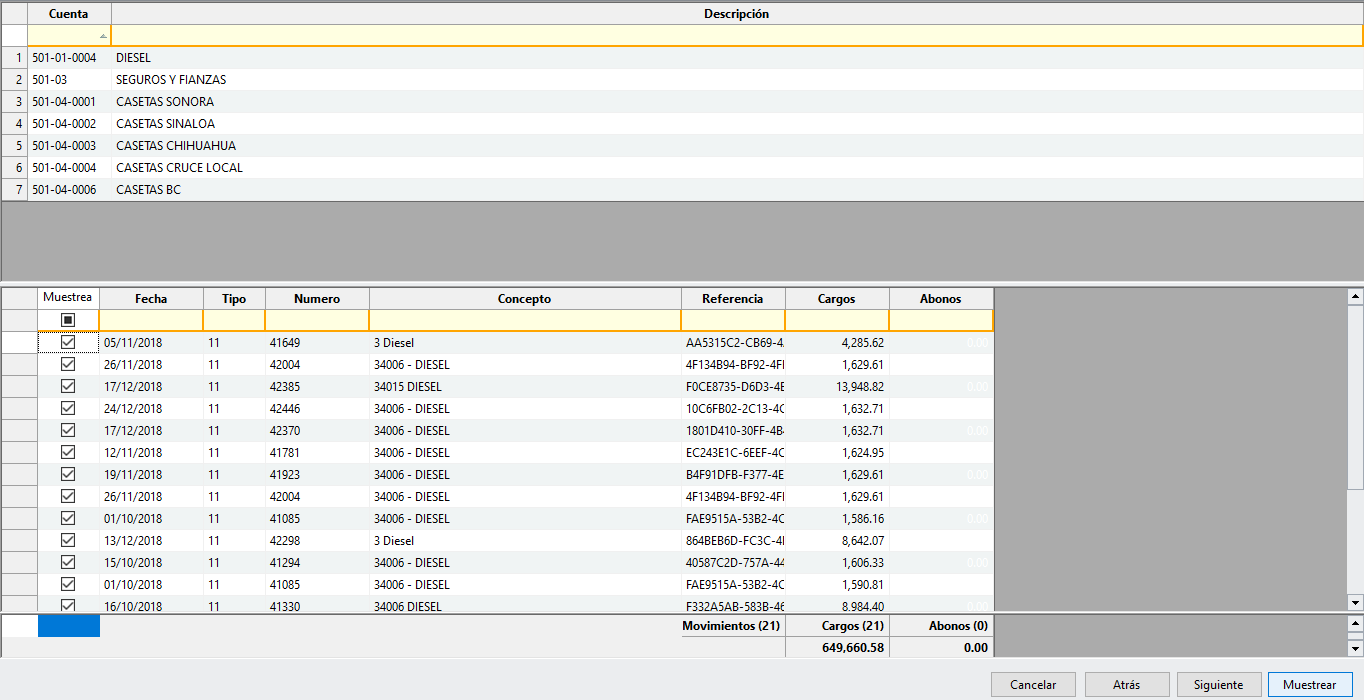Click the Descripción column header
Screen dimensions: 1364x700
point(736,14)
